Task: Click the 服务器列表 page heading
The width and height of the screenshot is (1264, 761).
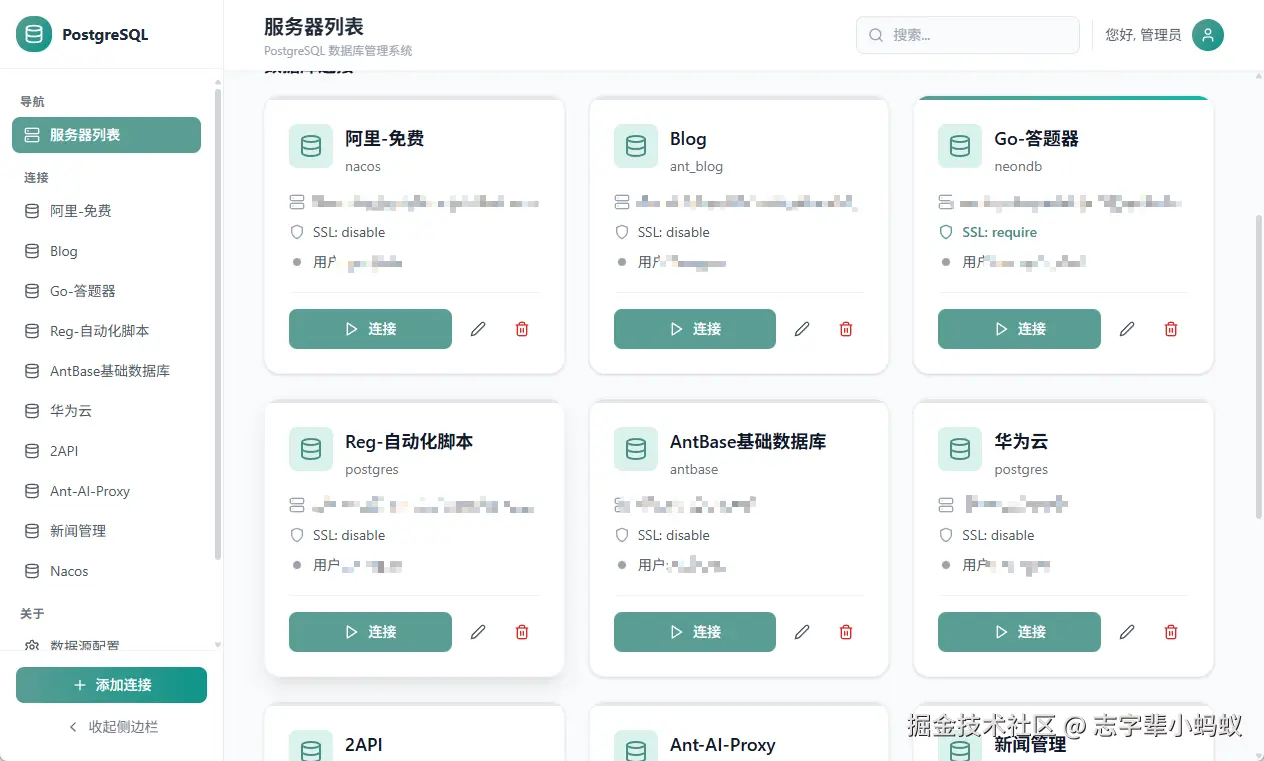Action: click(314, 27)
